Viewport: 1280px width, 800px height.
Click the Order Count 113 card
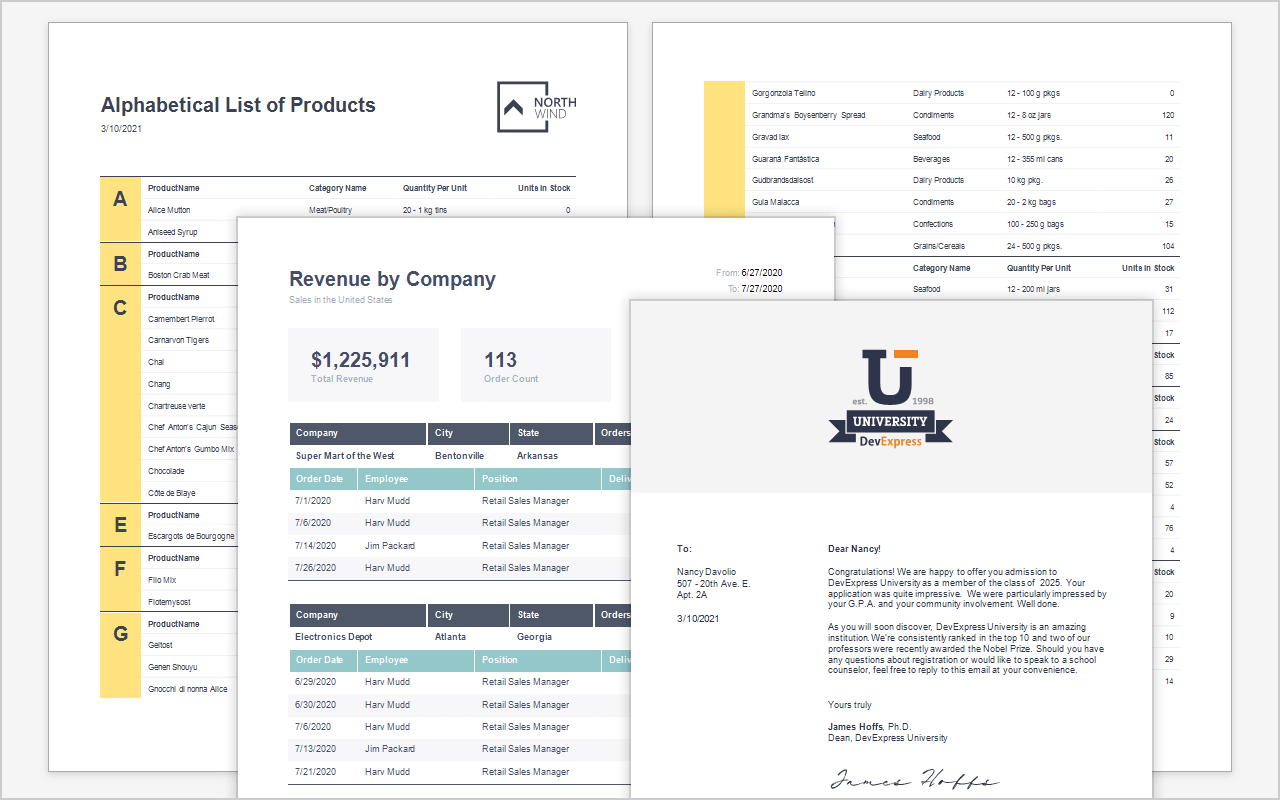535,365
